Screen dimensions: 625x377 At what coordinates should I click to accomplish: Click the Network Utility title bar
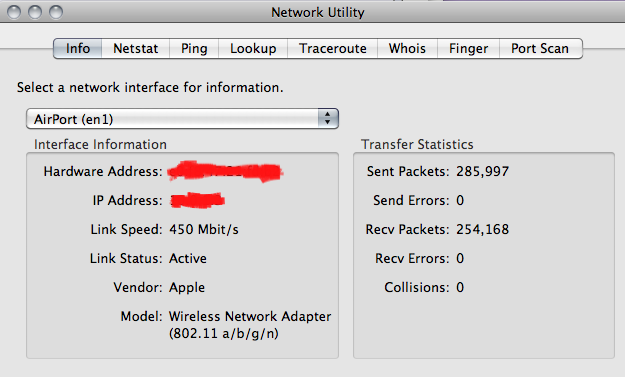[x=318, y=12]
